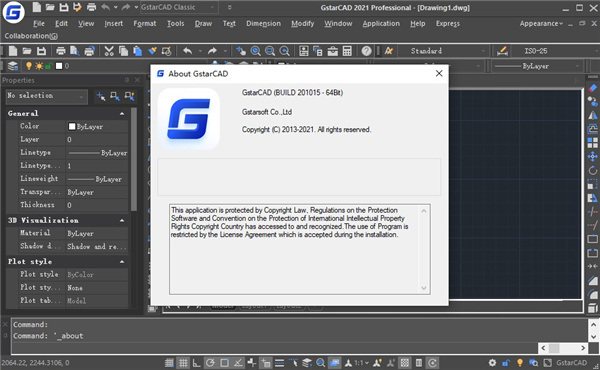Image resolution: width=600 pixels, height=370 pixels.
Task: Select the Array tool in the modify toolbar
Action: [592, 143]
